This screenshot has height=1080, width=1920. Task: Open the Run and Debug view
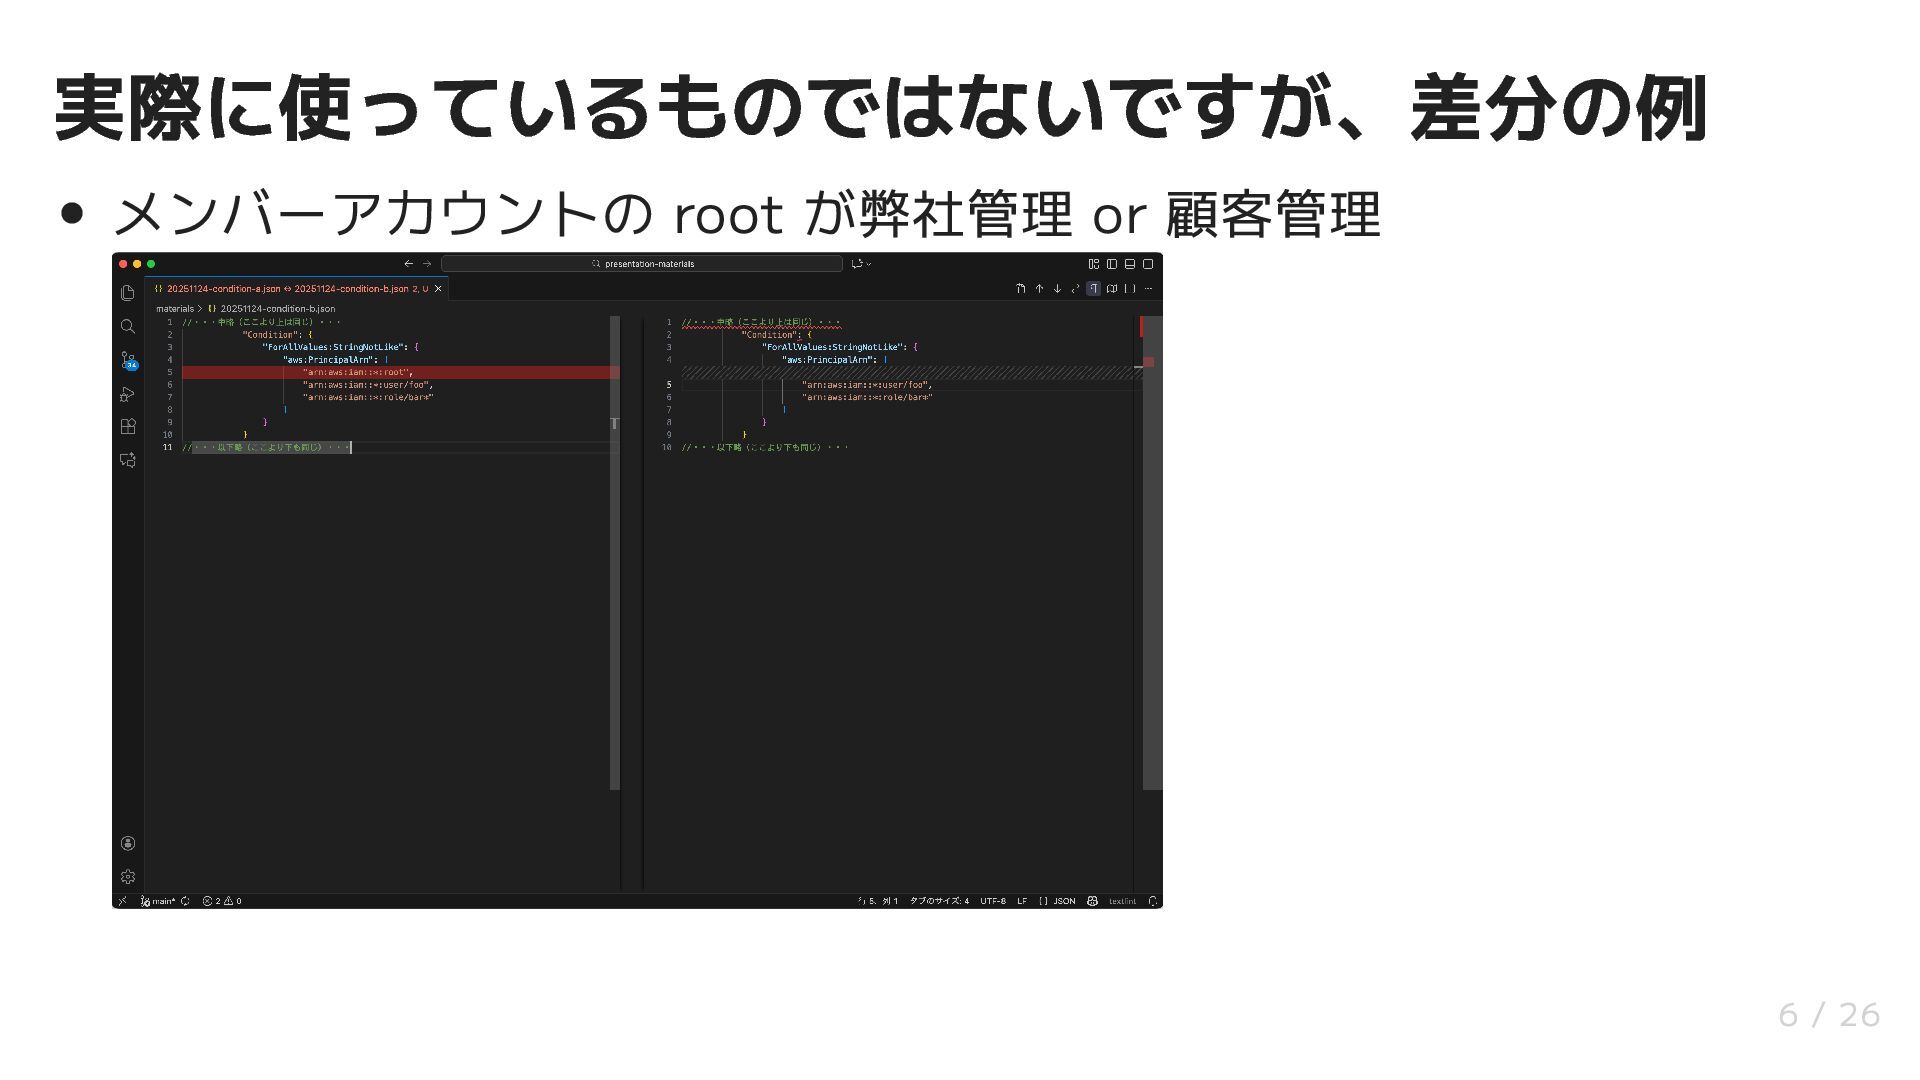[127, 394]
